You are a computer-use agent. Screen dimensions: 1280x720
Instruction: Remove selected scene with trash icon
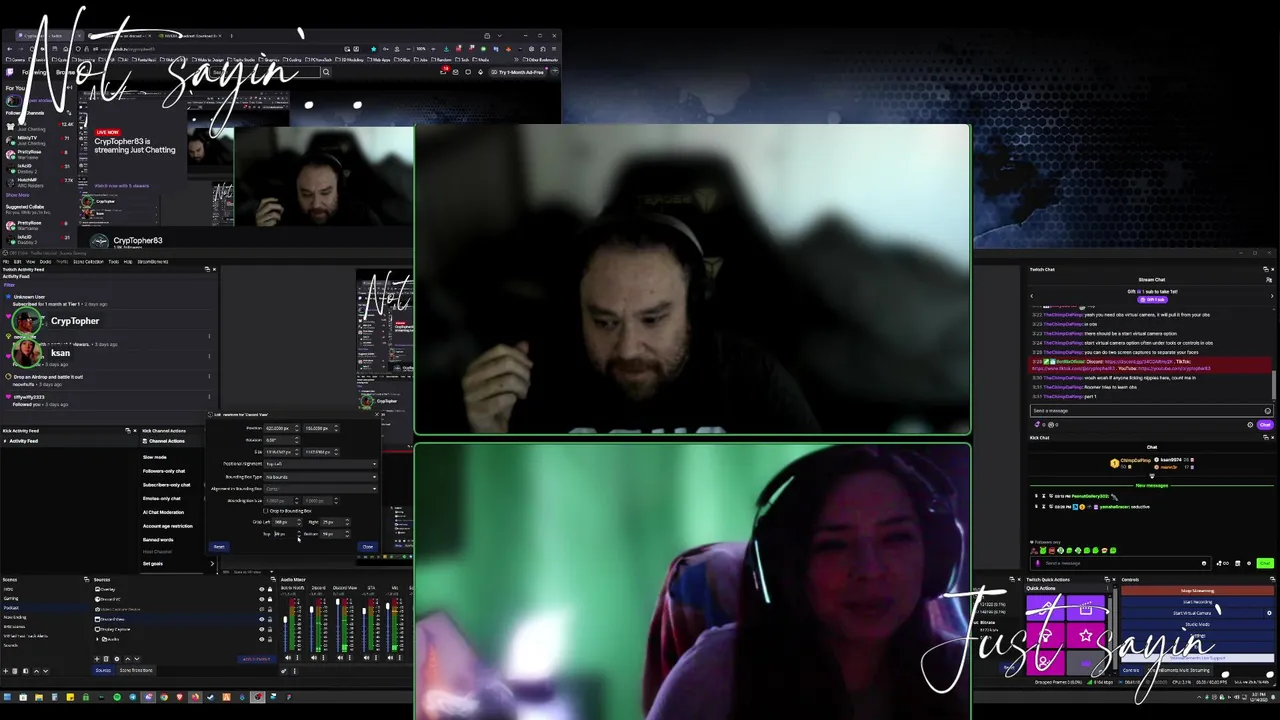pos(14,671)
